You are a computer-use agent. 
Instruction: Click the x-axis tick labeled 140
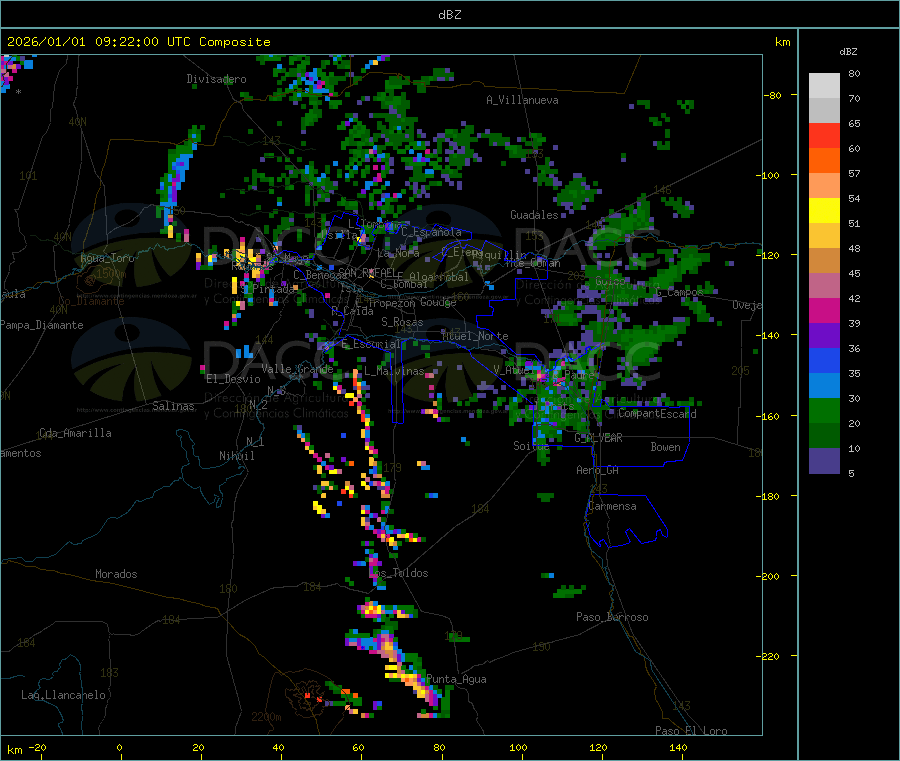(x=678, y=747)
